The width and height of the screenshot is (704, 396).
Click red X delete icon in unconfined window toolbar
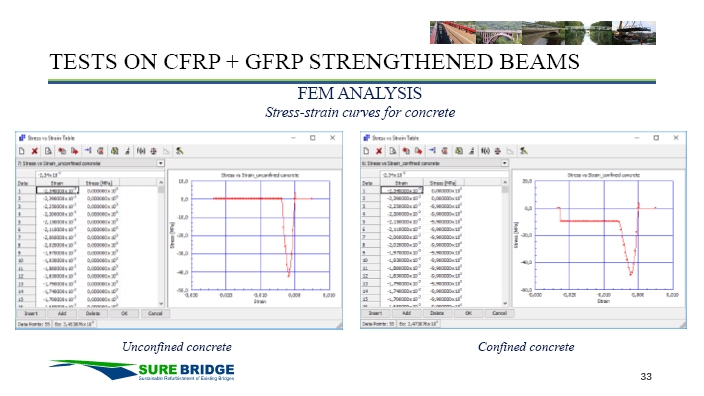click(35, 151)
